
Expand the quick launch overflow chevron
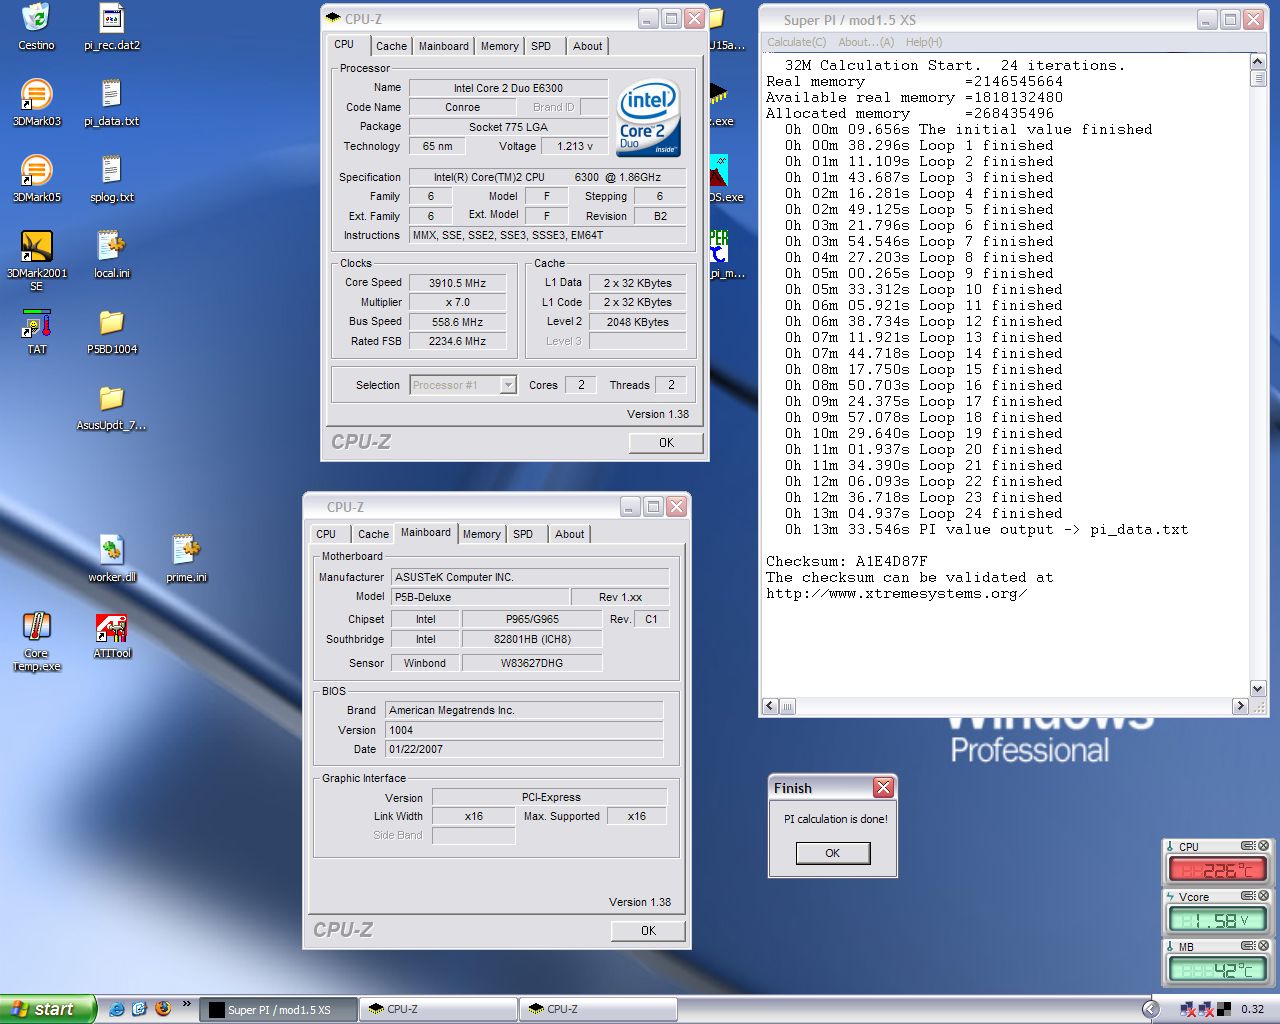click(x=187, y=1004)
